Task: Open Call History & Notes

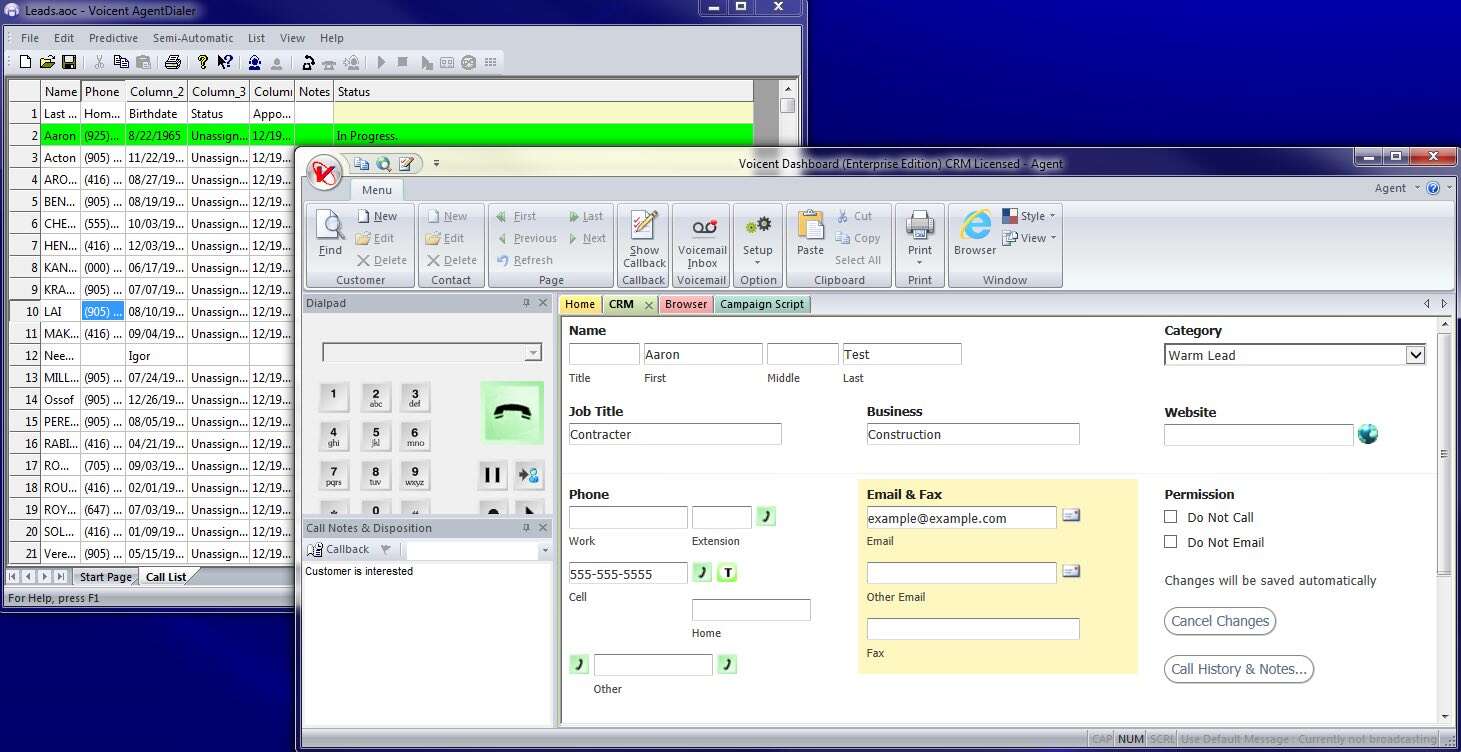Action: pos(1239,669)
